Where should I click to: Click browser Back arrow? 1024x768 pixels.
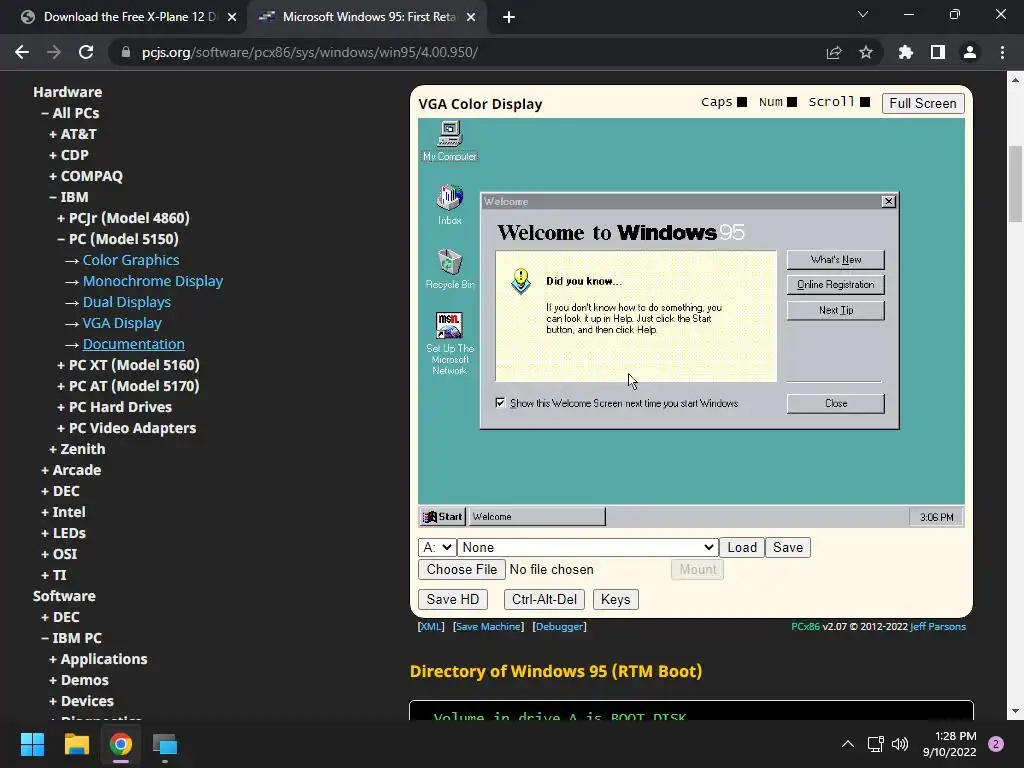click(22, 52)
